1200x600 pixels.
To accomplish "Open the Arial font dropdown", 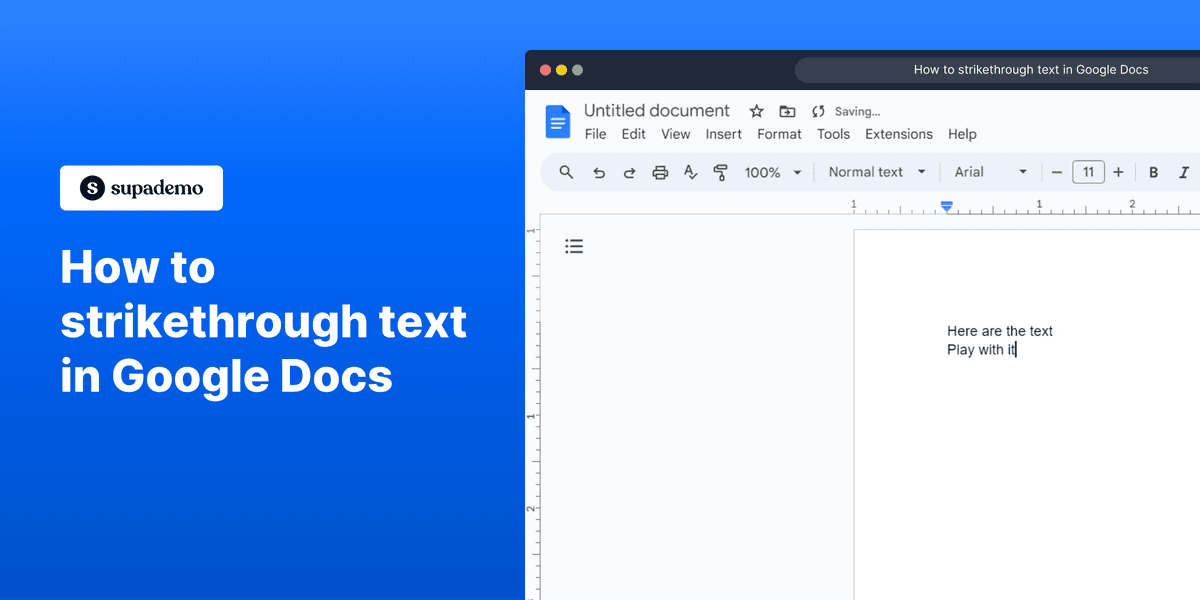I will (x=990, y=171).
